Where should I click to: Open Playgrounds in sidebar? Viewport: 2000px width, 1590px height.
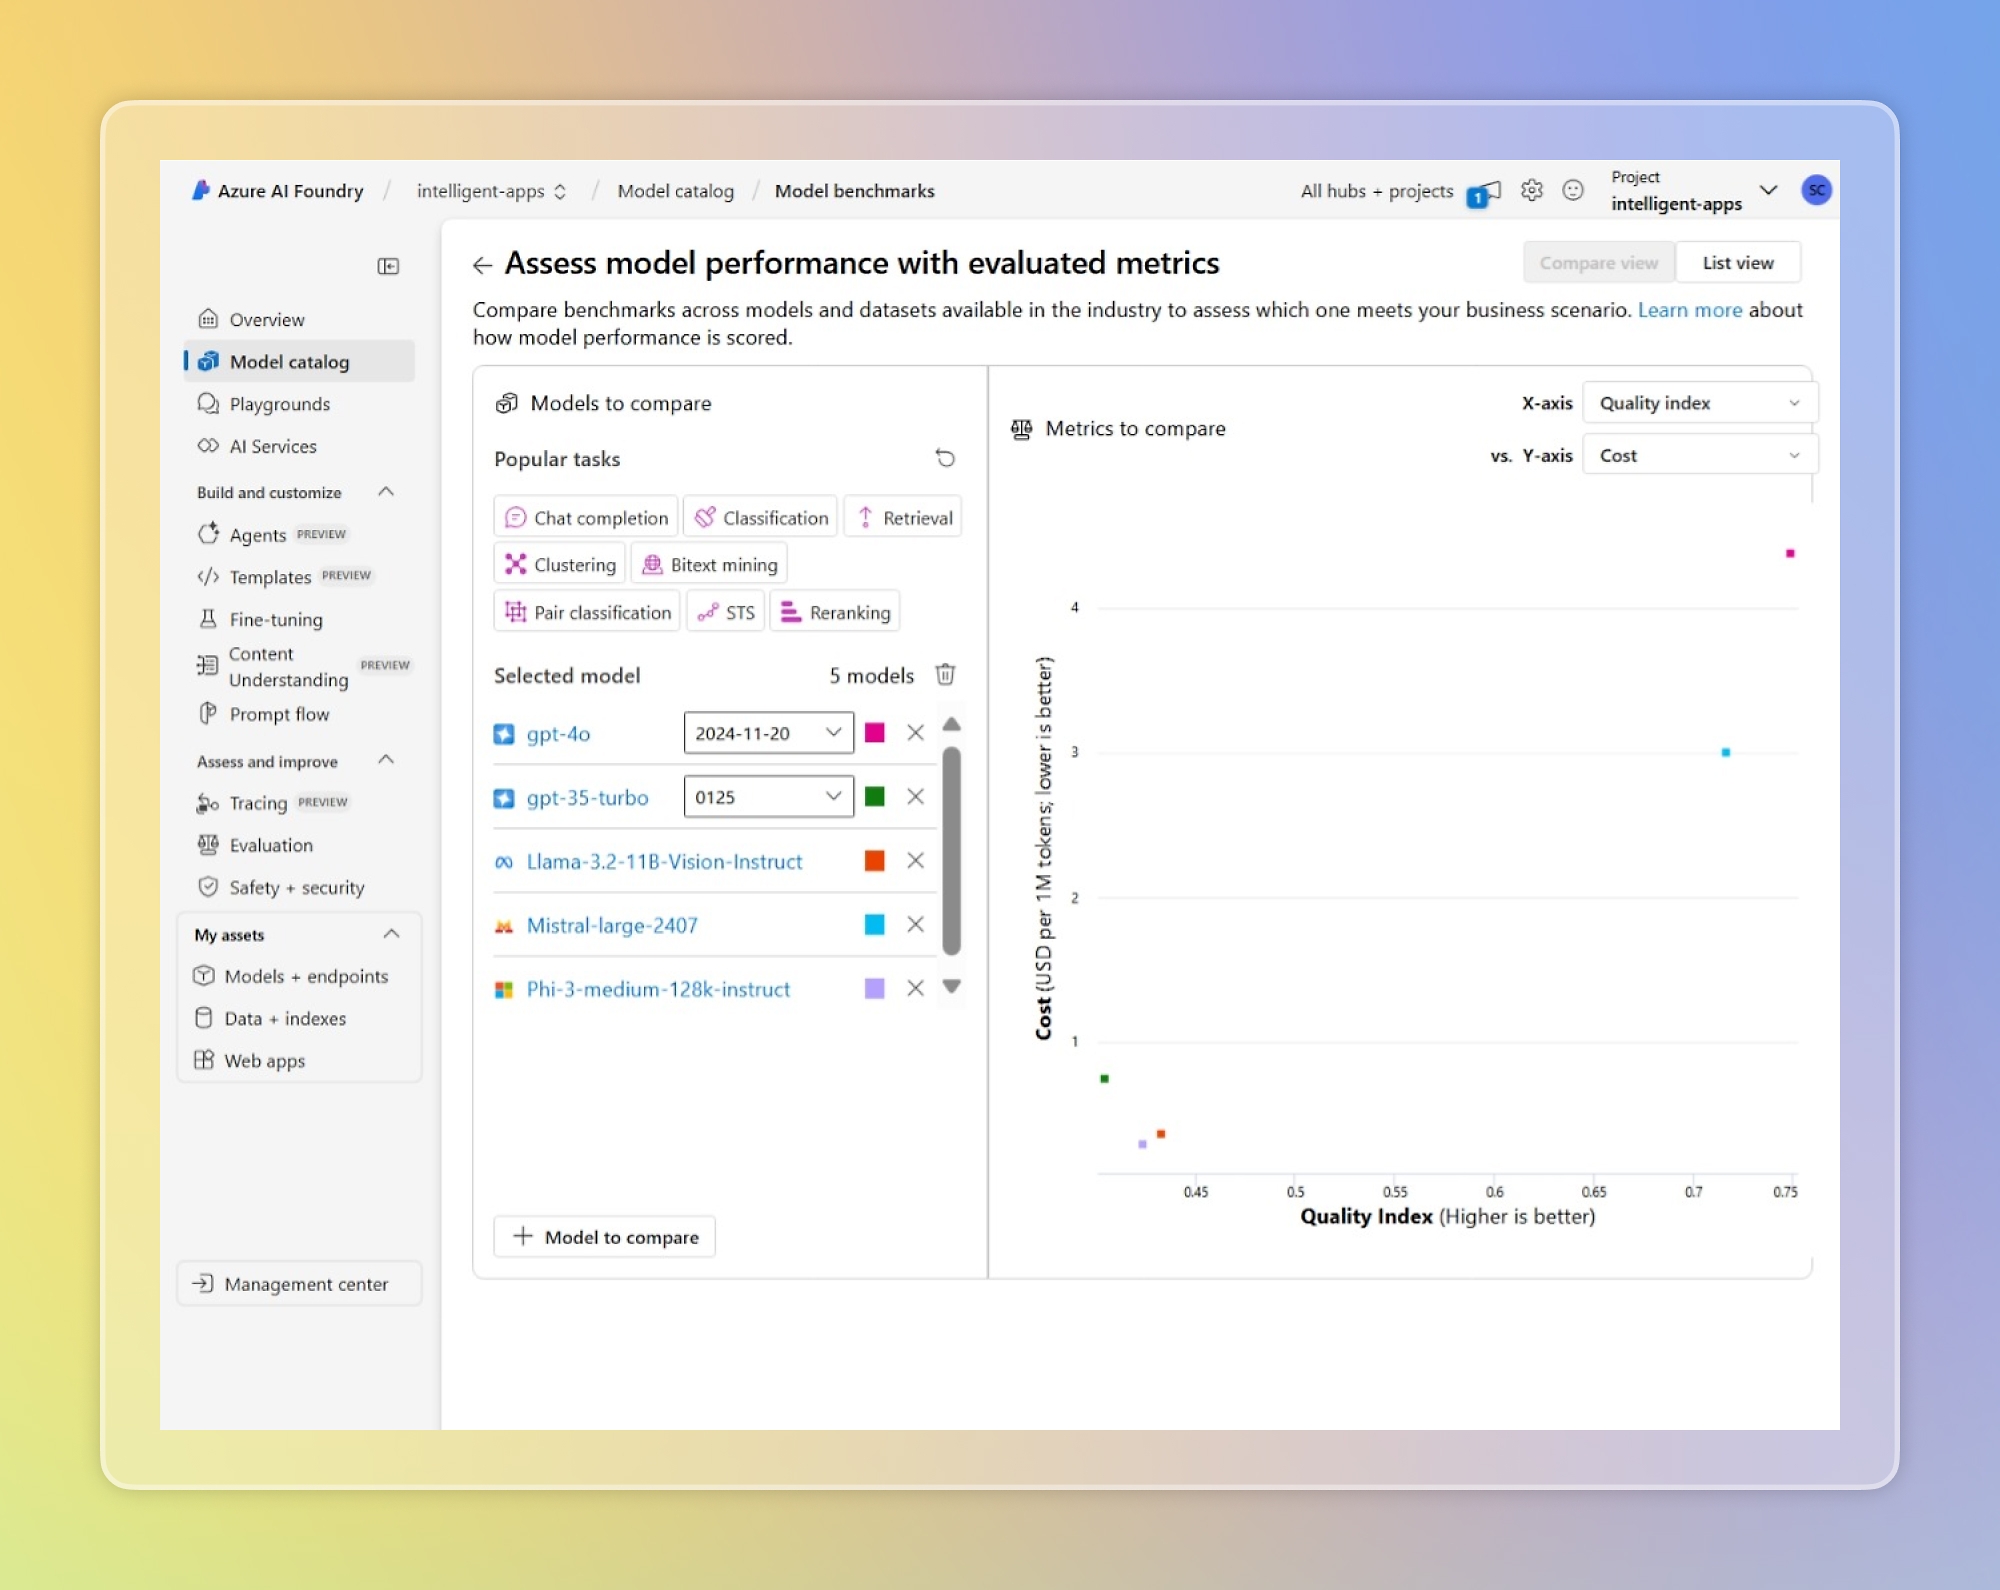(300, 404)
